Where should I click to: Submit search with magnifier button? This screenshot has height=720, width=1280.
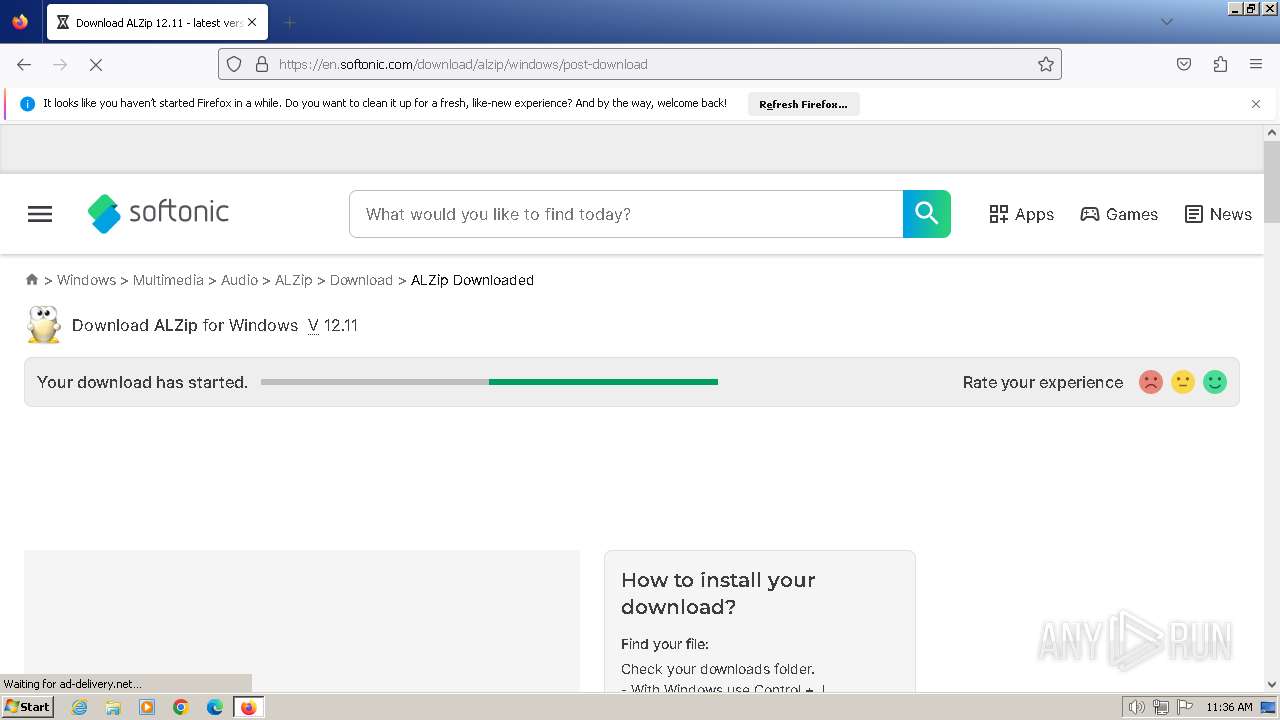click(x=927, y=214)
